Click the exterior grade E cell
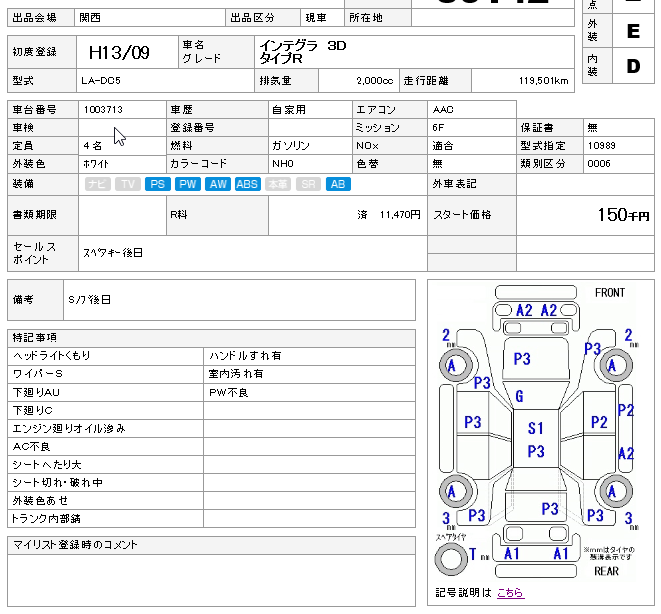Viewport: 661px width, 614px height. point(632,31)
